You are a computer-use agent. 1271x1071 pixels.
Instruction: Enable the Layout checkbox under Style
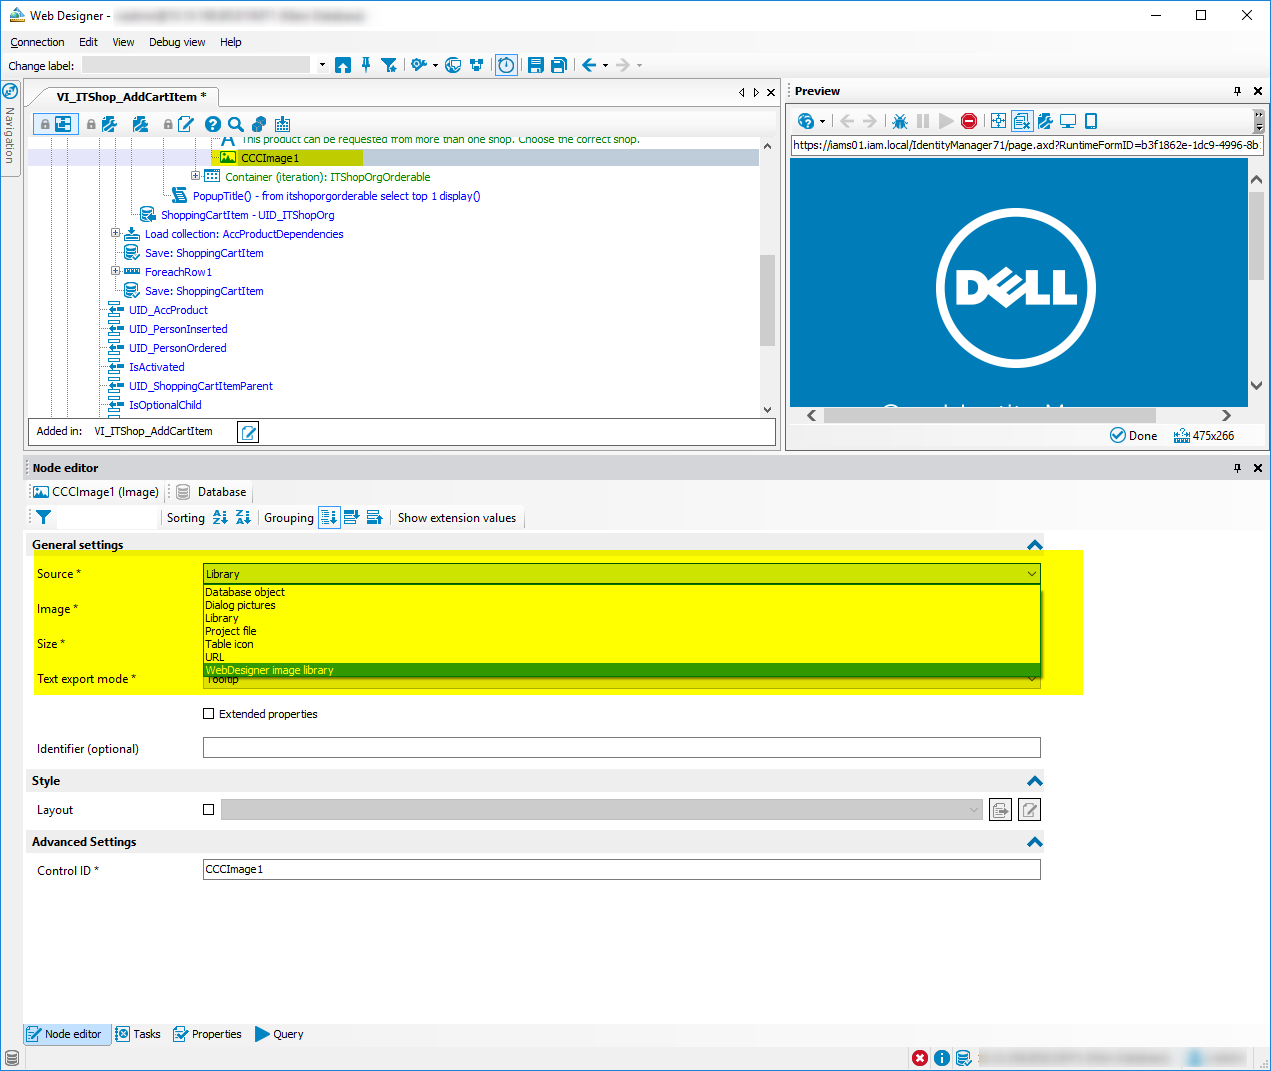tap(208, 810)
